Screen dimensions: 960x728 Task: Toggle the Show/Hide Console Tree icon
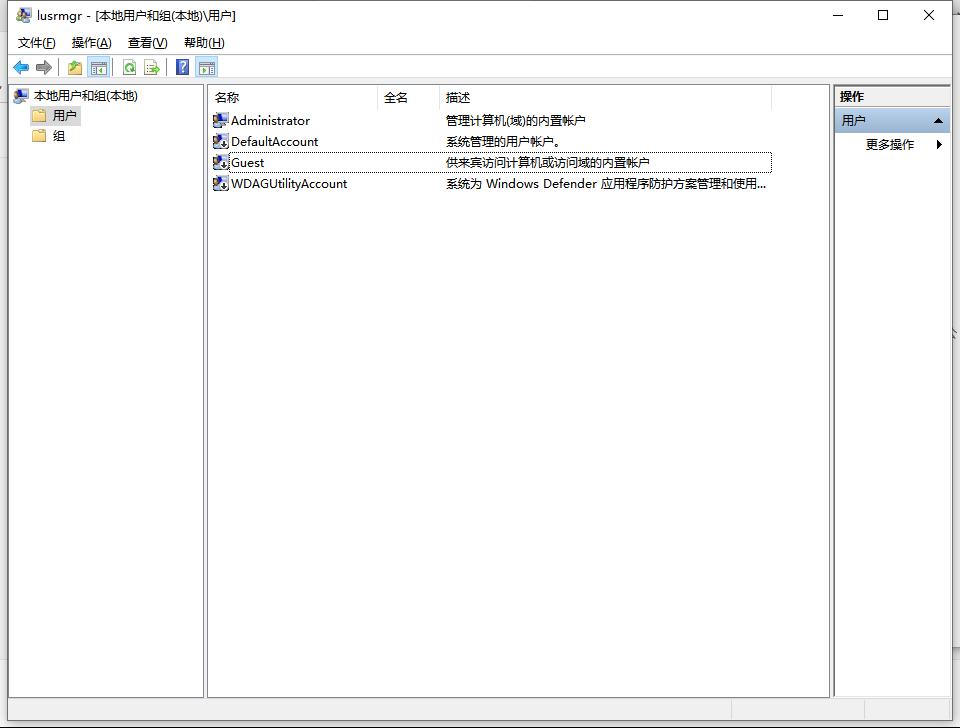pos(99,67)
